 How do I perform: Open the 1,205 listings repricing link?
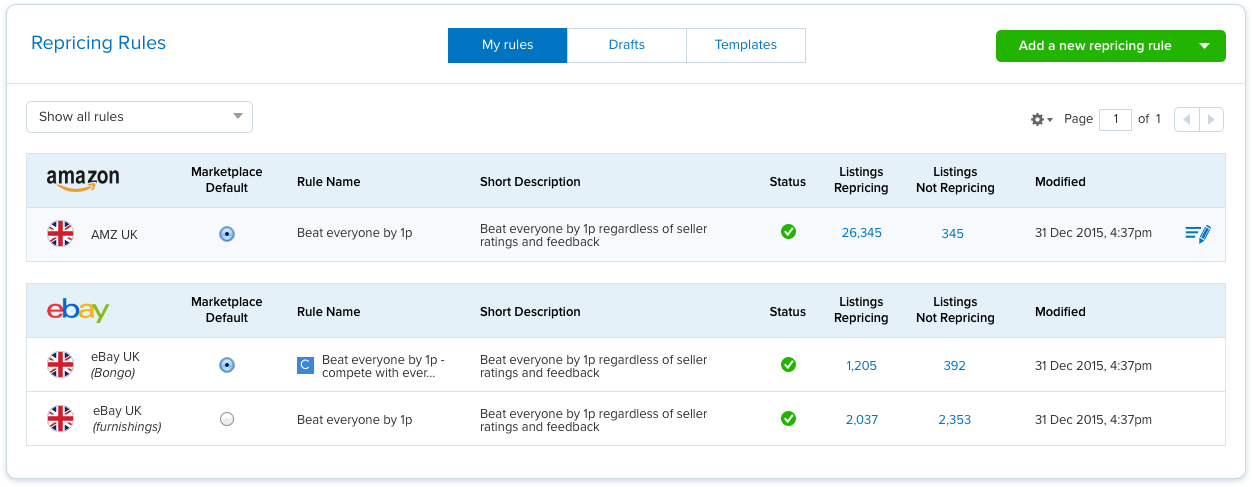[x=861, y=365]
